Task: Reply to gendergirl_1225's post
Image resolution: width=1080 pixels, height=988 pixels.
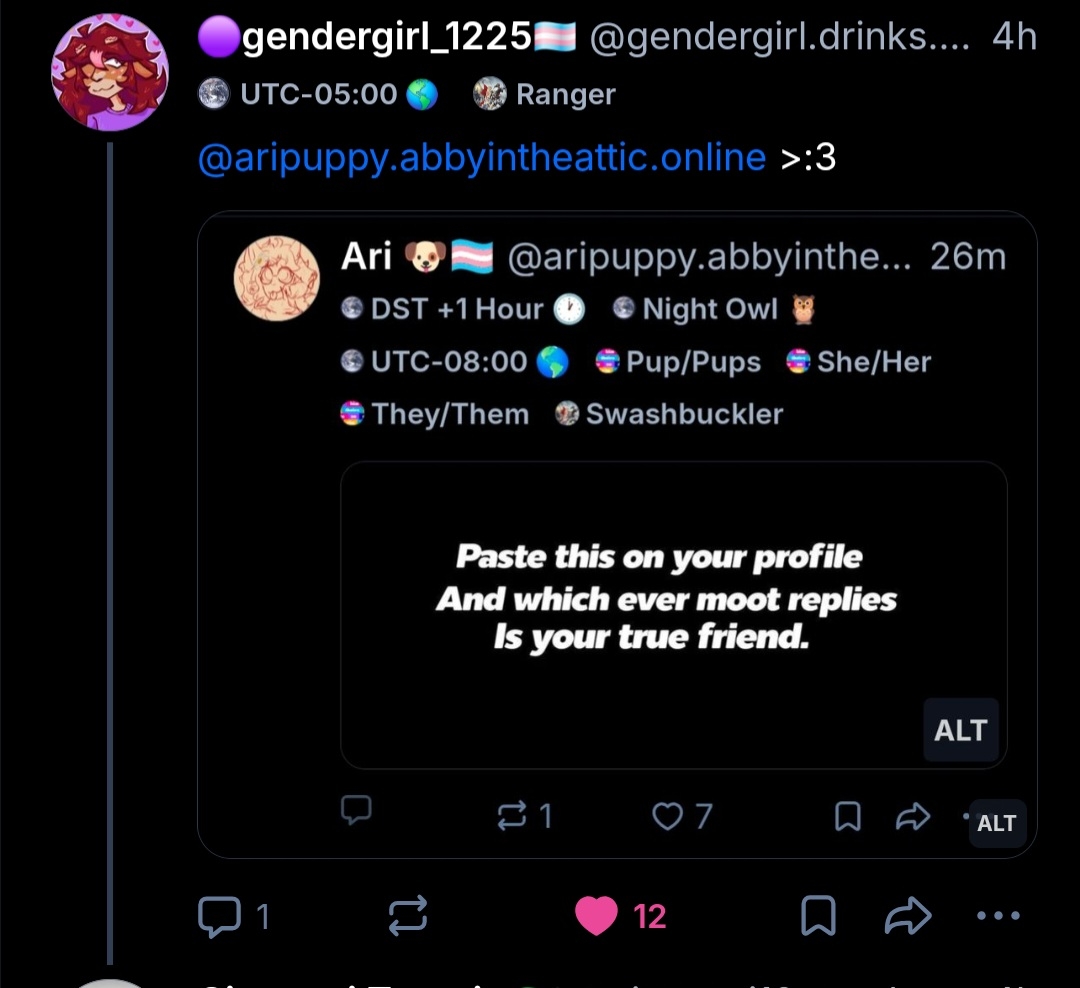Action: [220, 916]
